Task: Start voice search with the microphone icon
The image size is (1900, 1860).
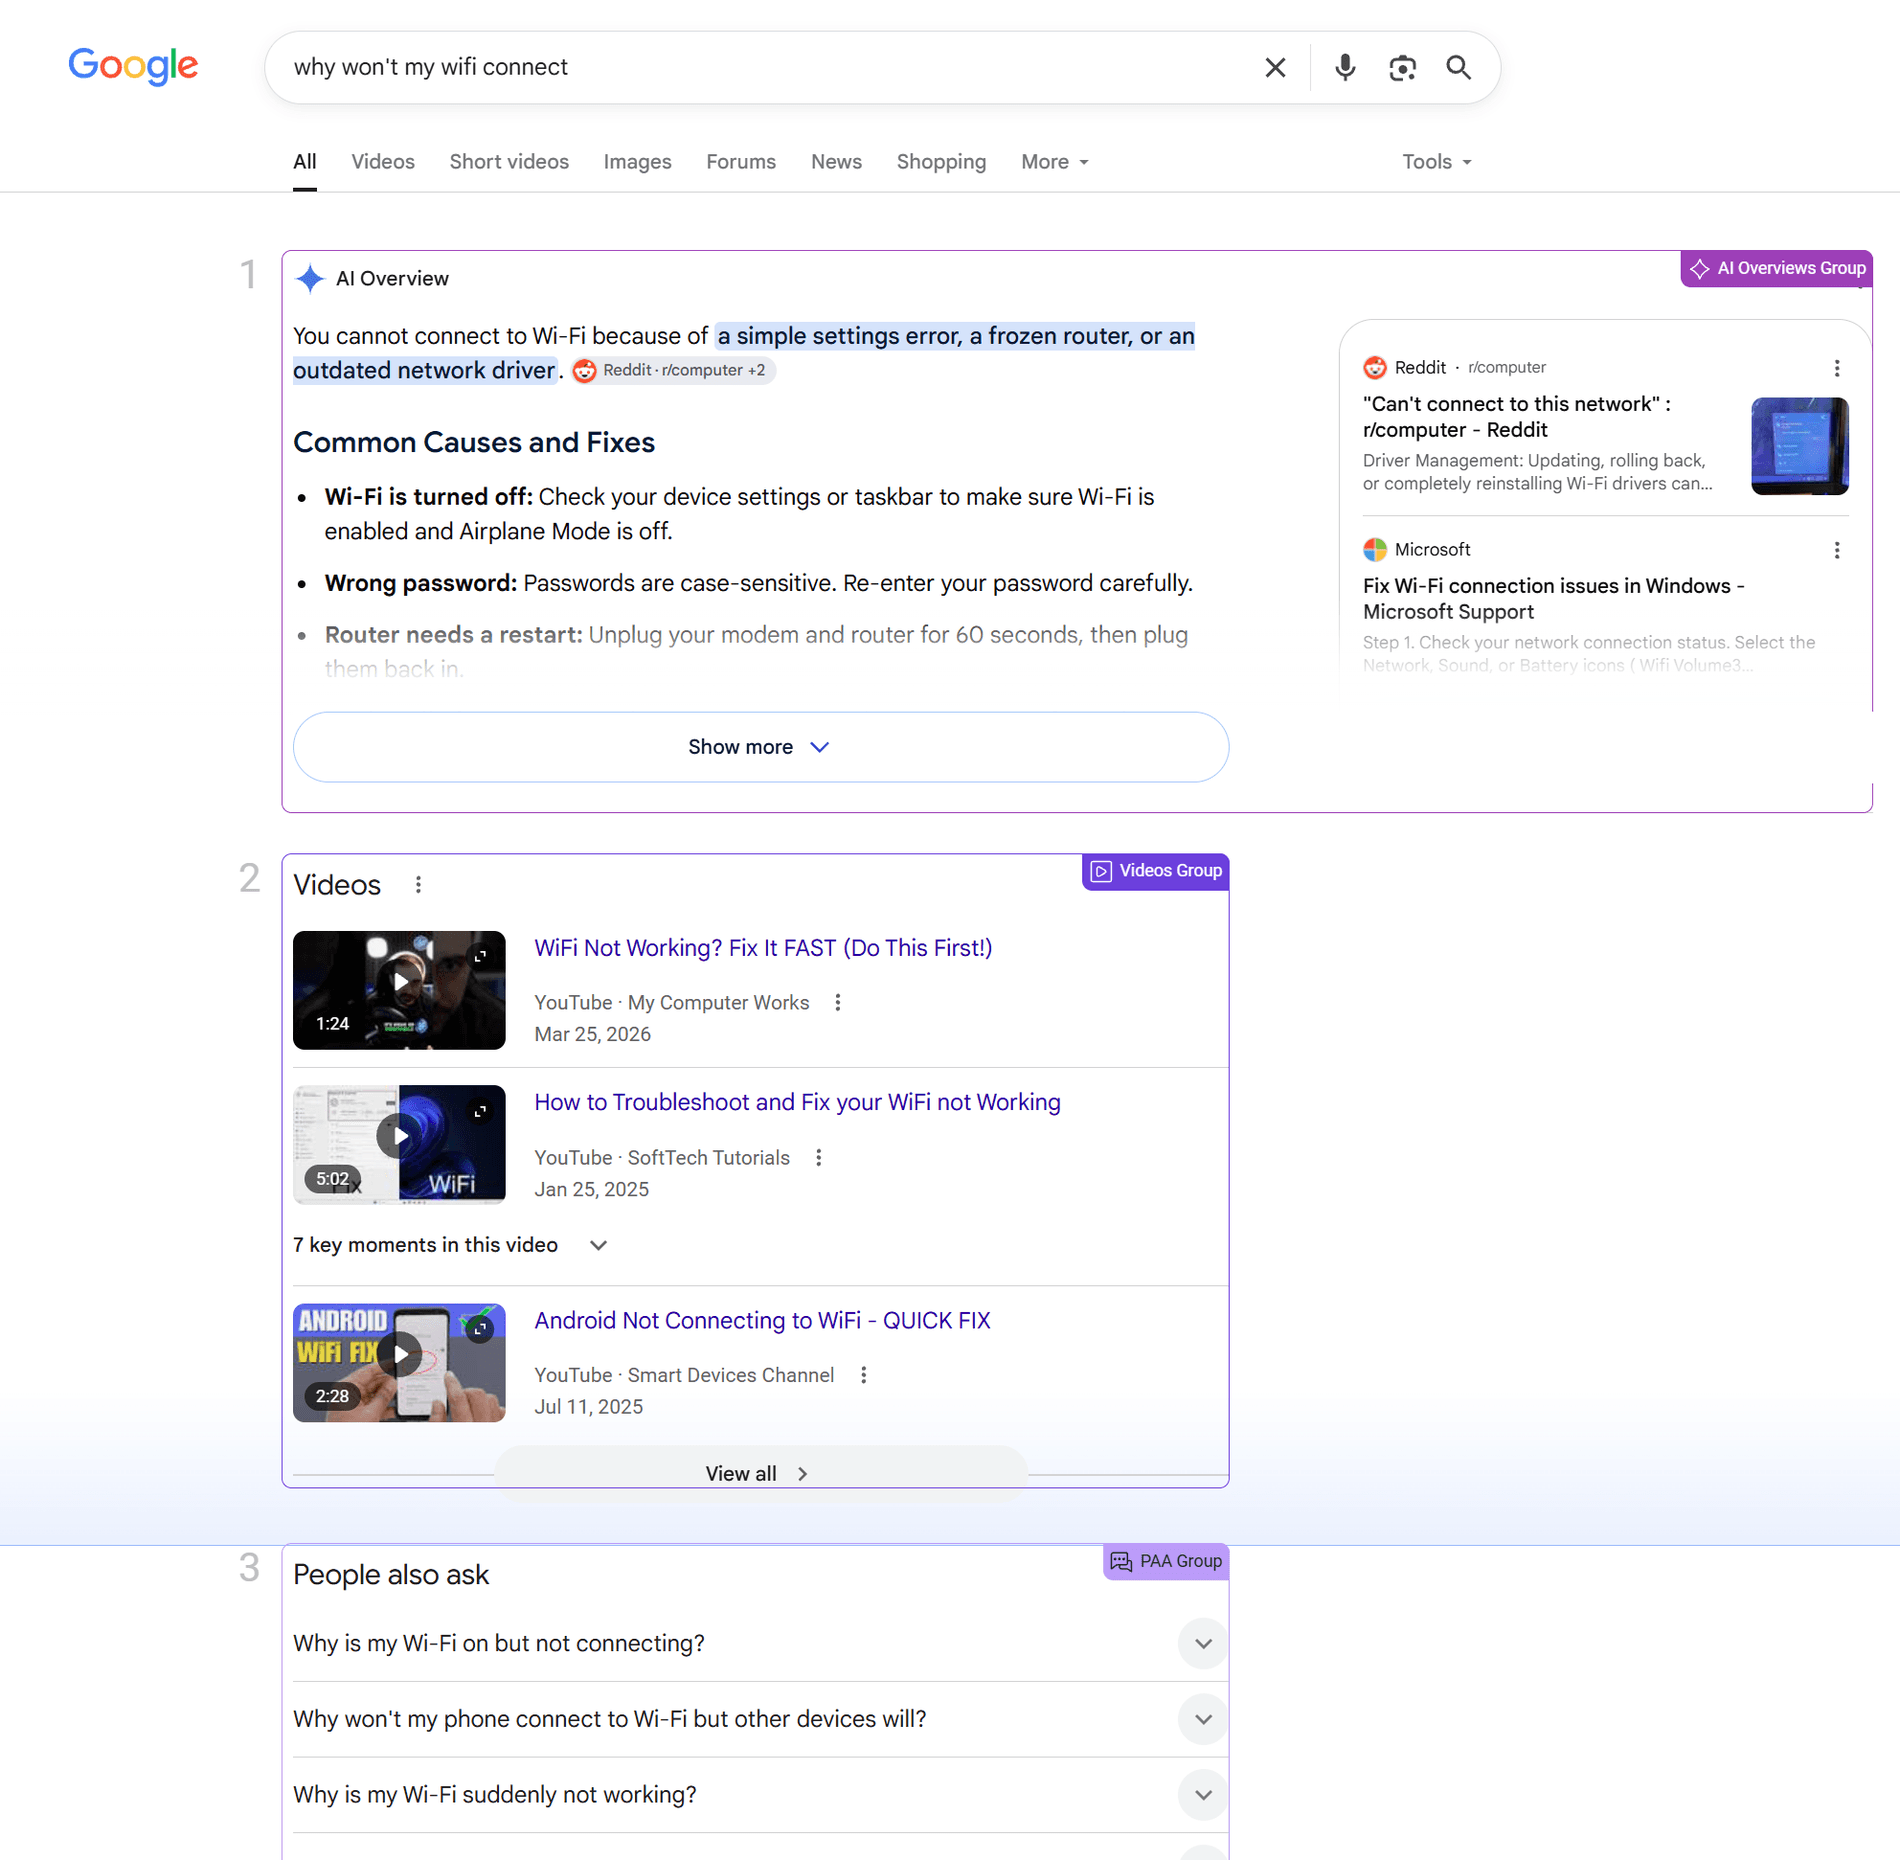Action: 1345,67
